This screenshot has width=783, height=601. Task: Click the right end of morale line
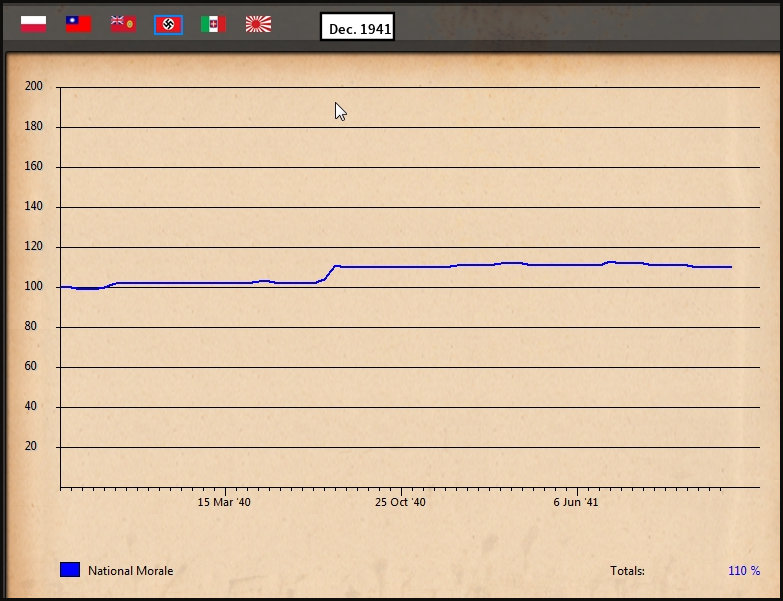[731, 267]
